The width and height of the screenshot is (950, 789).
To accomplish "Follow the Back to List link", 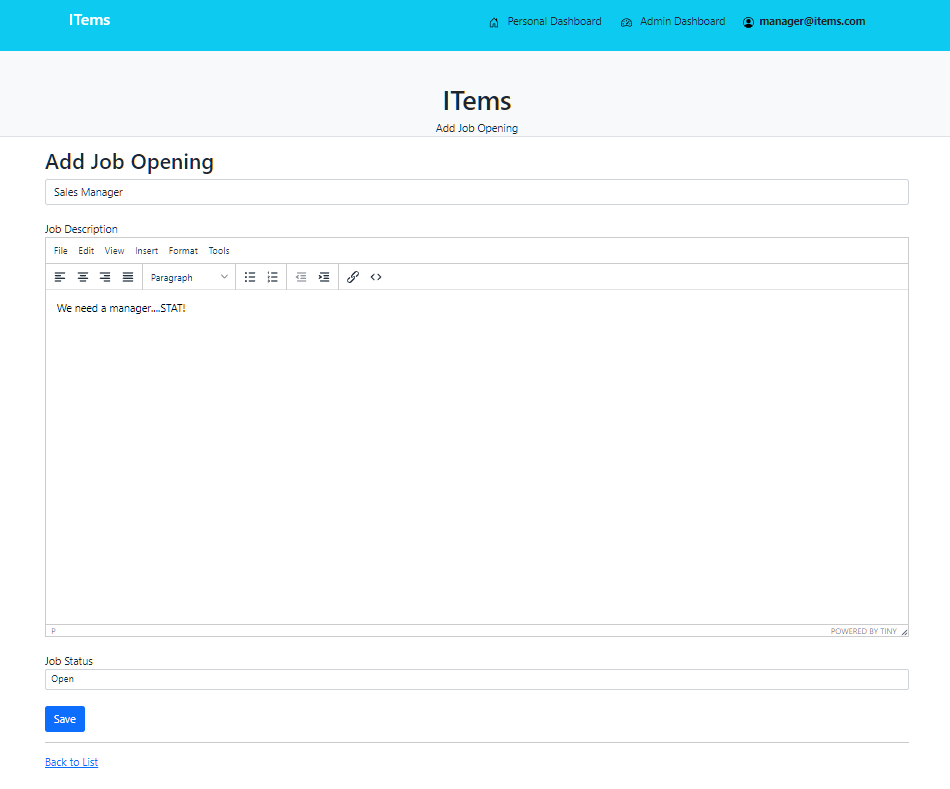I will [71, 762].
